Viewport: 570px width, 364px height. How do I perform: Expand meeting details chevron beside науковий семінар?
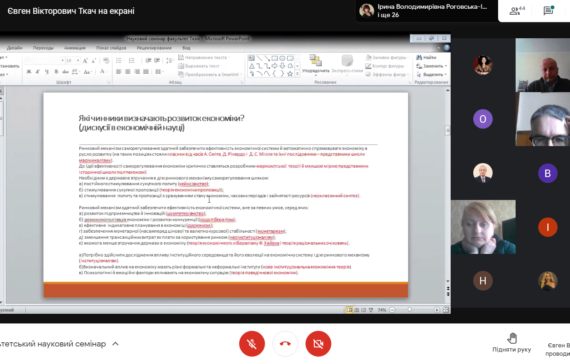(x=115, y=344)
